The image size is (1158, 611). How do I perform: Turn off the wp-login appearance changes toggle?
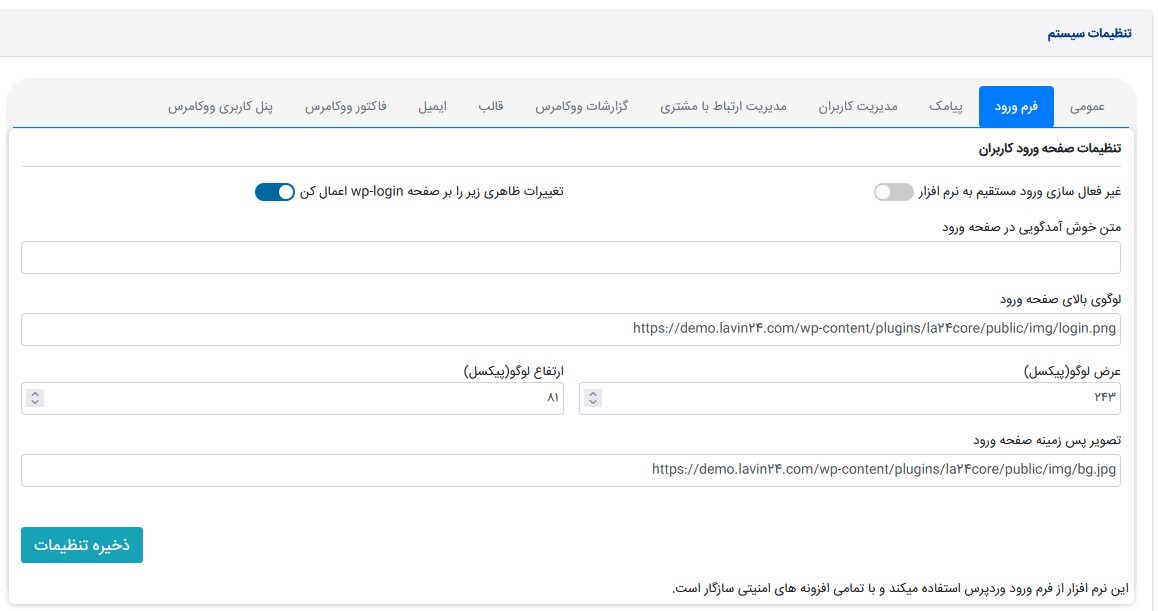coord(275,192)
